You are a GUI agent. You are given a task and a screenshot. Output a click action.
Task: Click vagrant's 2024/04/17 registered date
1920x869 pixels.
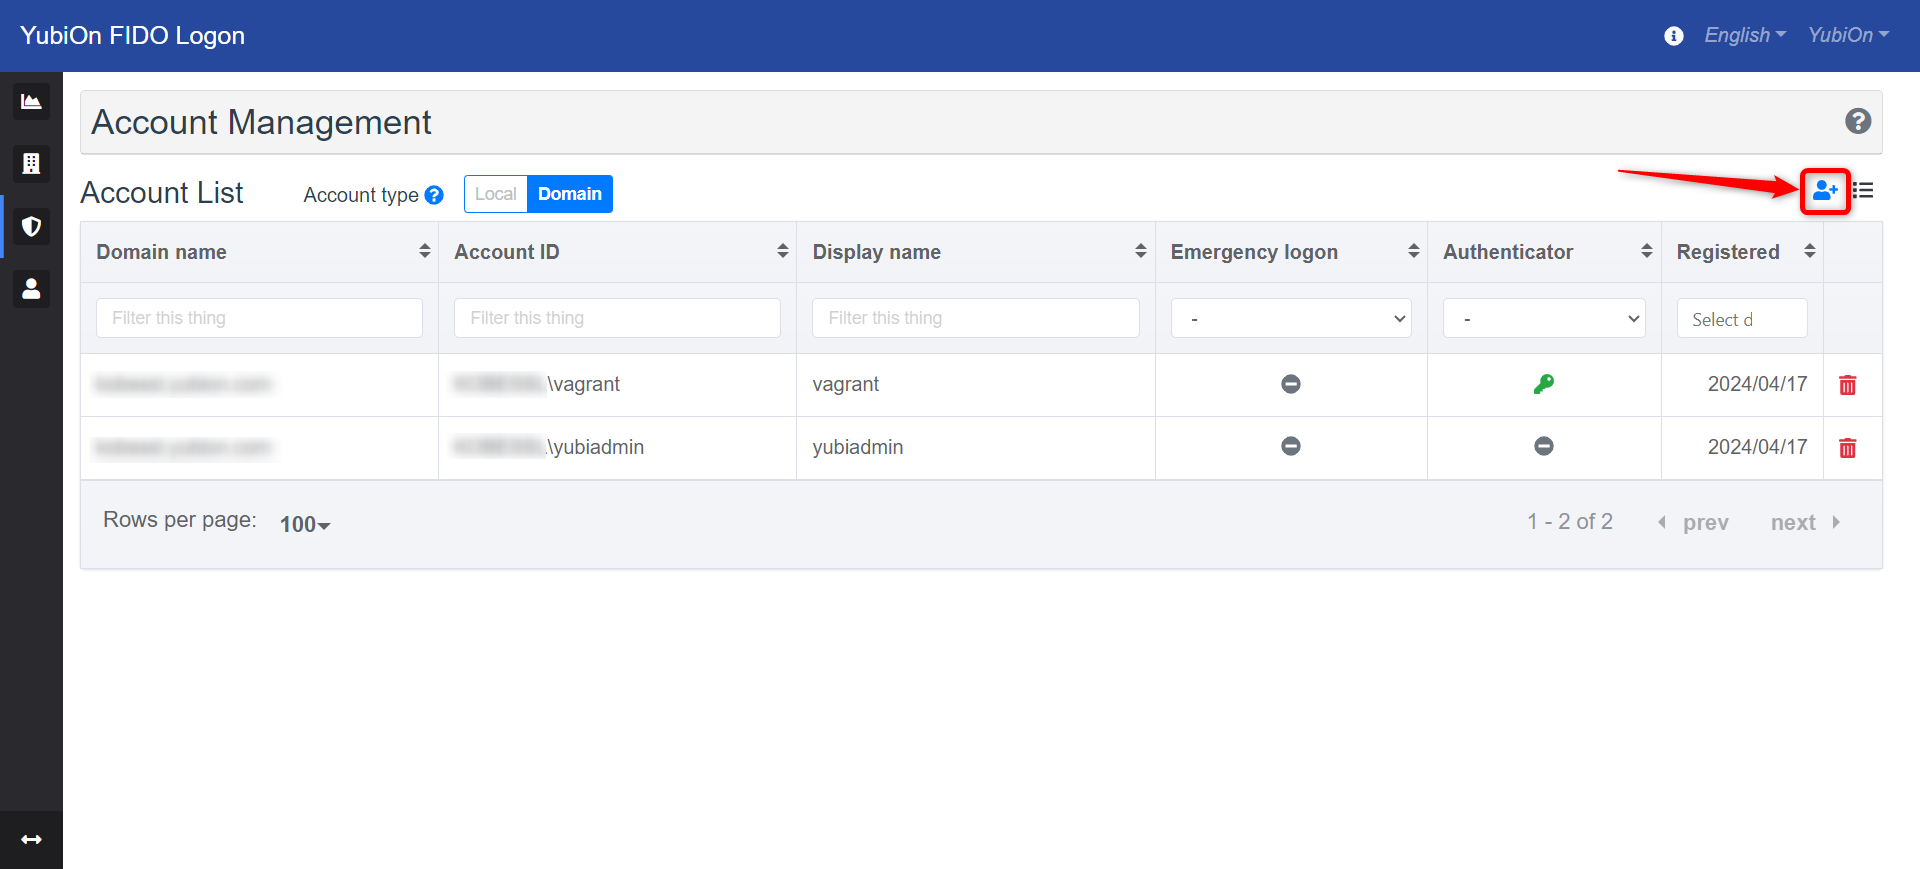[1757, 384]
